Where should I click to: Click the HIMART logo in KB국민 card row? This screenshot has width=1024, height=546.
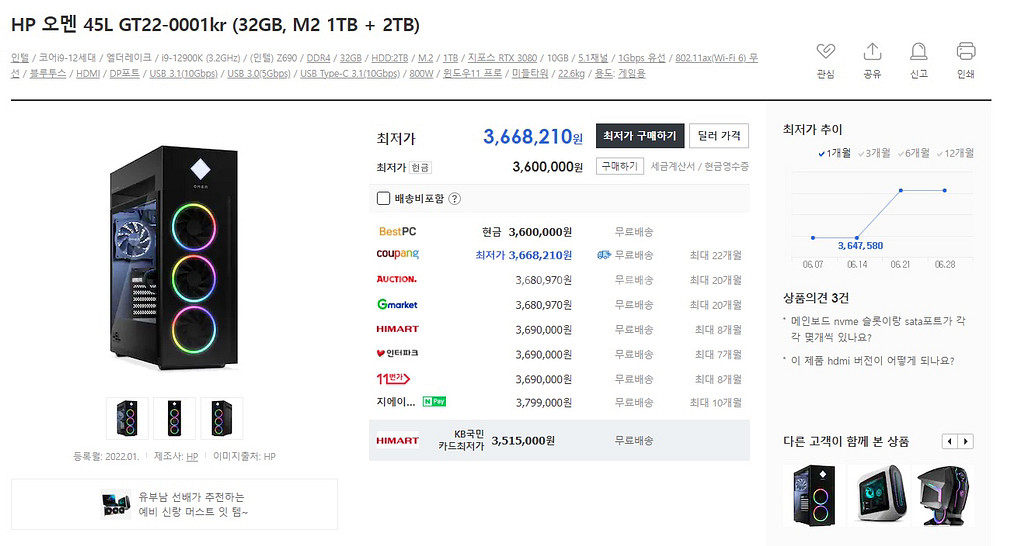click(397, 441)
